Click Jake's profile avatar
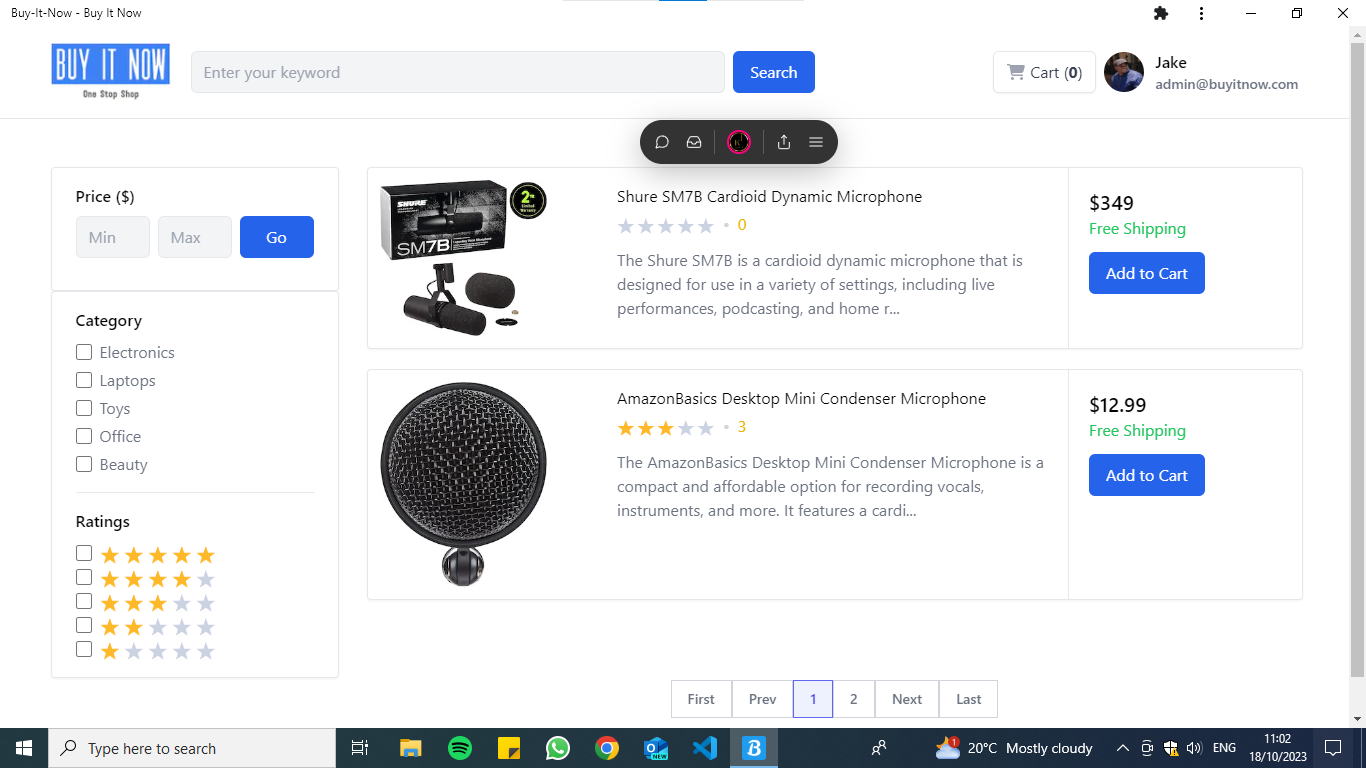 (1123, 72)
